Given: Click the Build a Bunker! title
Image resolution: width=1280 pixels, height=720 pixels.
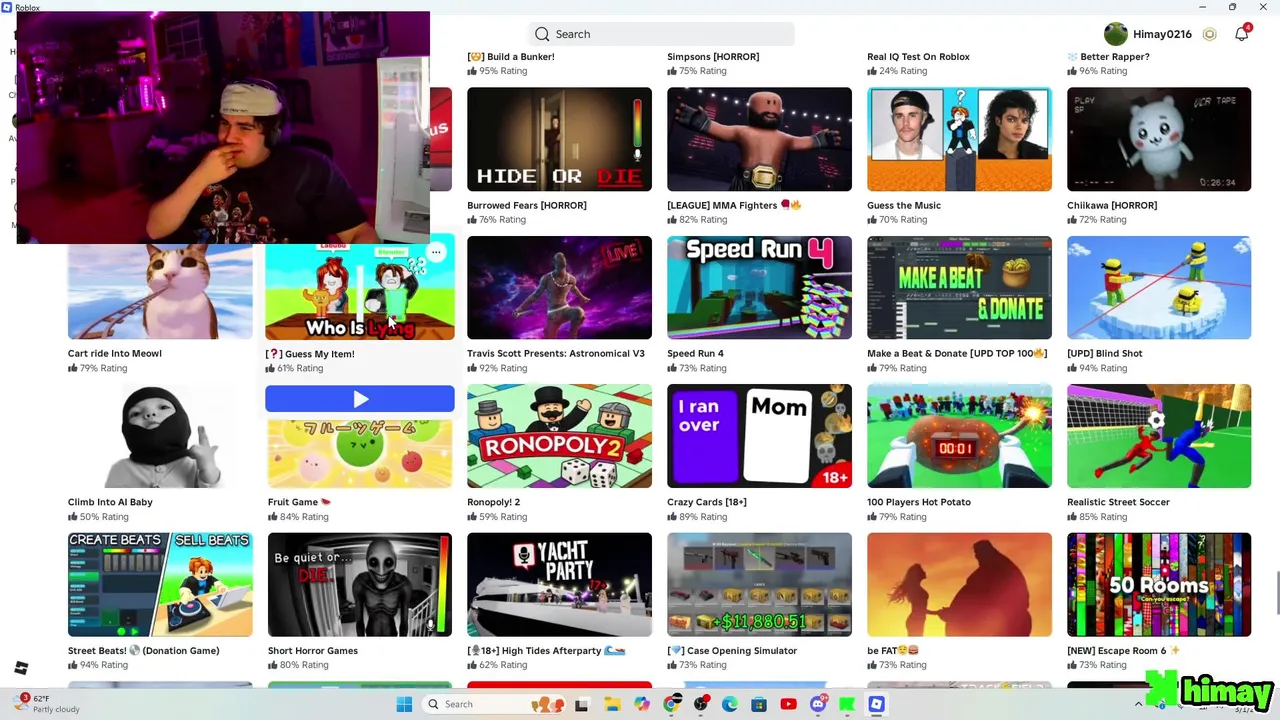Looking at the screenshot, I should pyautogui.click(x=511, y=57).
